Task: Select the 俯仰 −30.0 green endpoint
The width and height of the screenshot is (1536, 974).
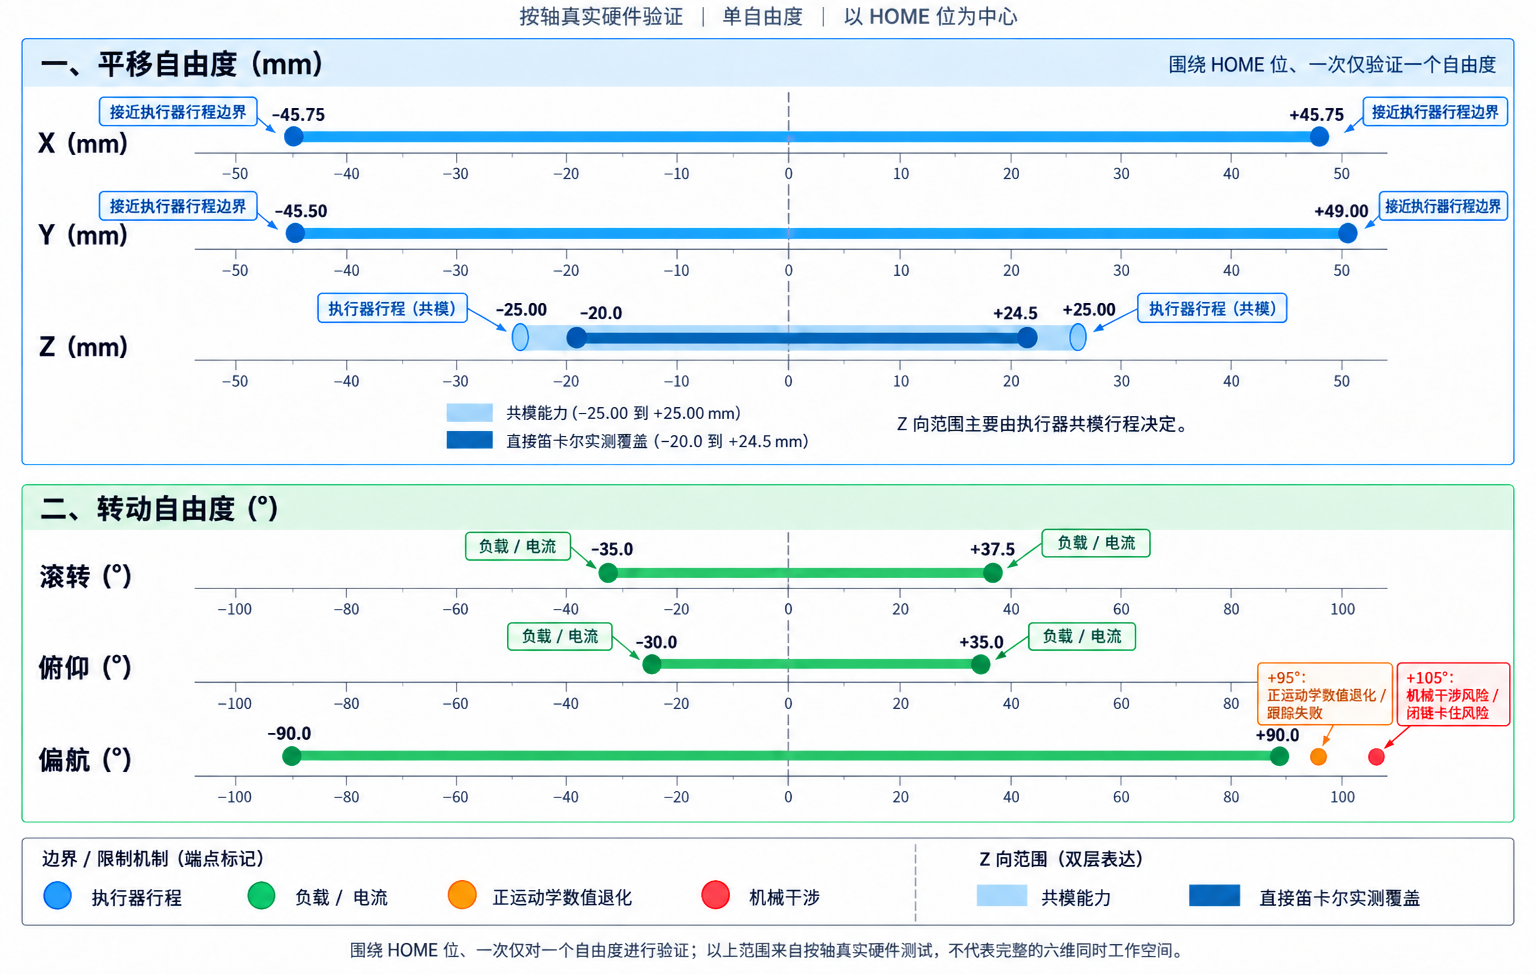Action: (652, 664)
